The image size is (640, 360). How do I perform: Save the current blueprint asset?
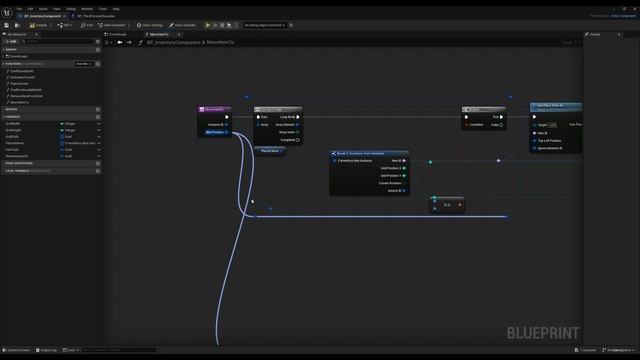(x=7, y=25)
